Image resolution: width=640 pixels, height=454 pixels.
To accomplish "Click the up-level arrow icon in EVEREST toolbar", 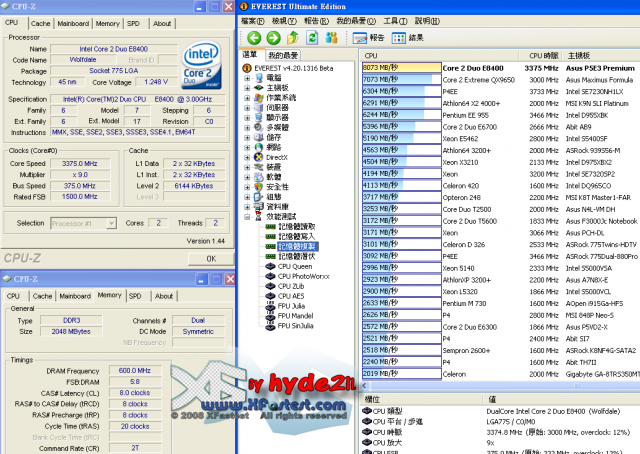I will (x=293, y=38).
